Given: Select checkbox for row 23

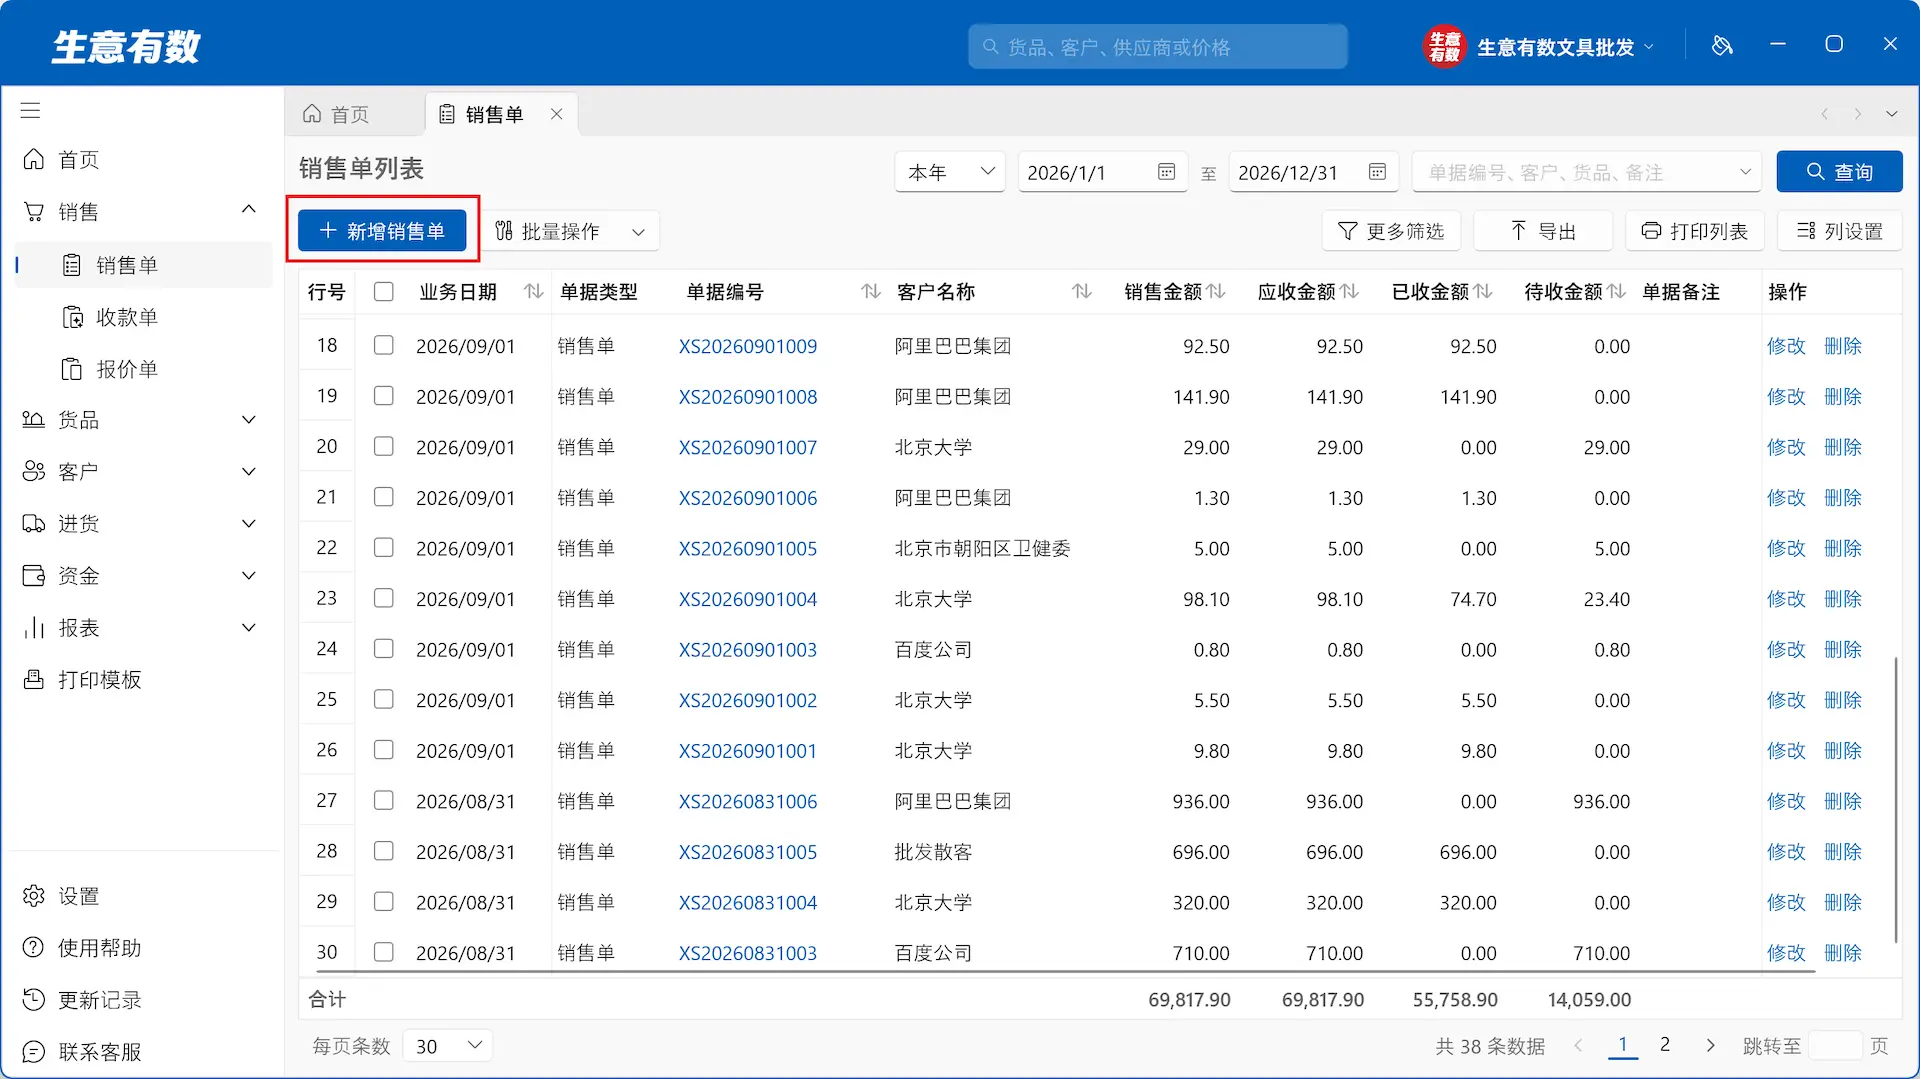Looking at the screenshot, I should (x=383, y=598).
